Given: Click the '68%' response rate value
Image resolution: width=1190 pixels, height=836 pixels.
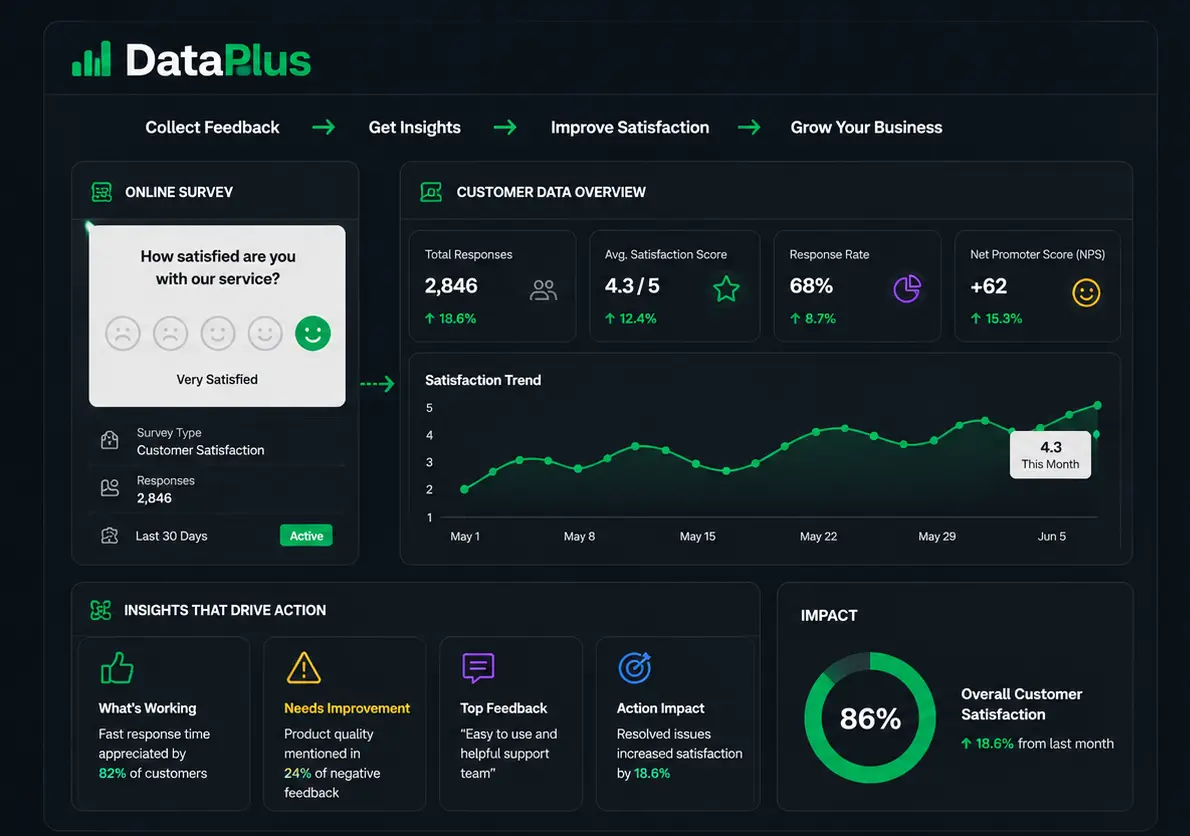Looking at the screenshot, I should click(811, 286).
